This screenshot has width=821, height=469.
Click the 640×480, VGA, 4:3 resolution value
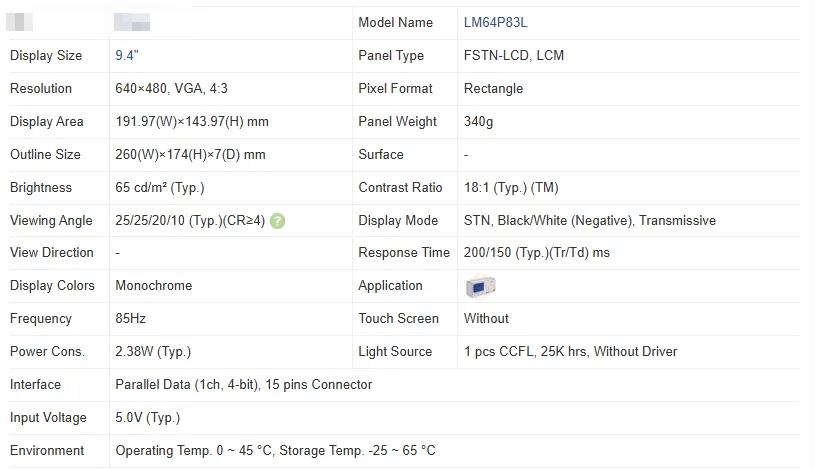coord(171,88)
